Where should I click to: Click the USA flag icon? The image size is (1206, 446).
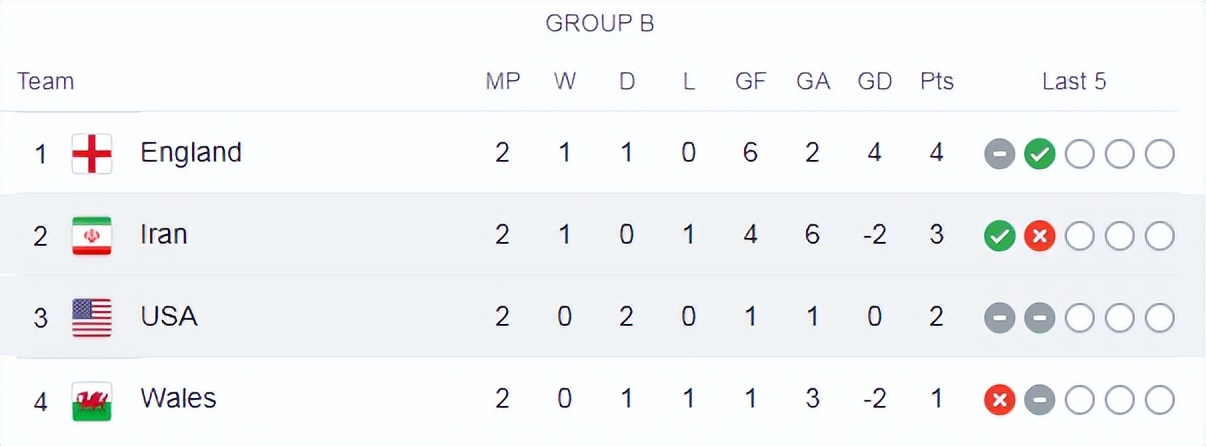(92, 318)
